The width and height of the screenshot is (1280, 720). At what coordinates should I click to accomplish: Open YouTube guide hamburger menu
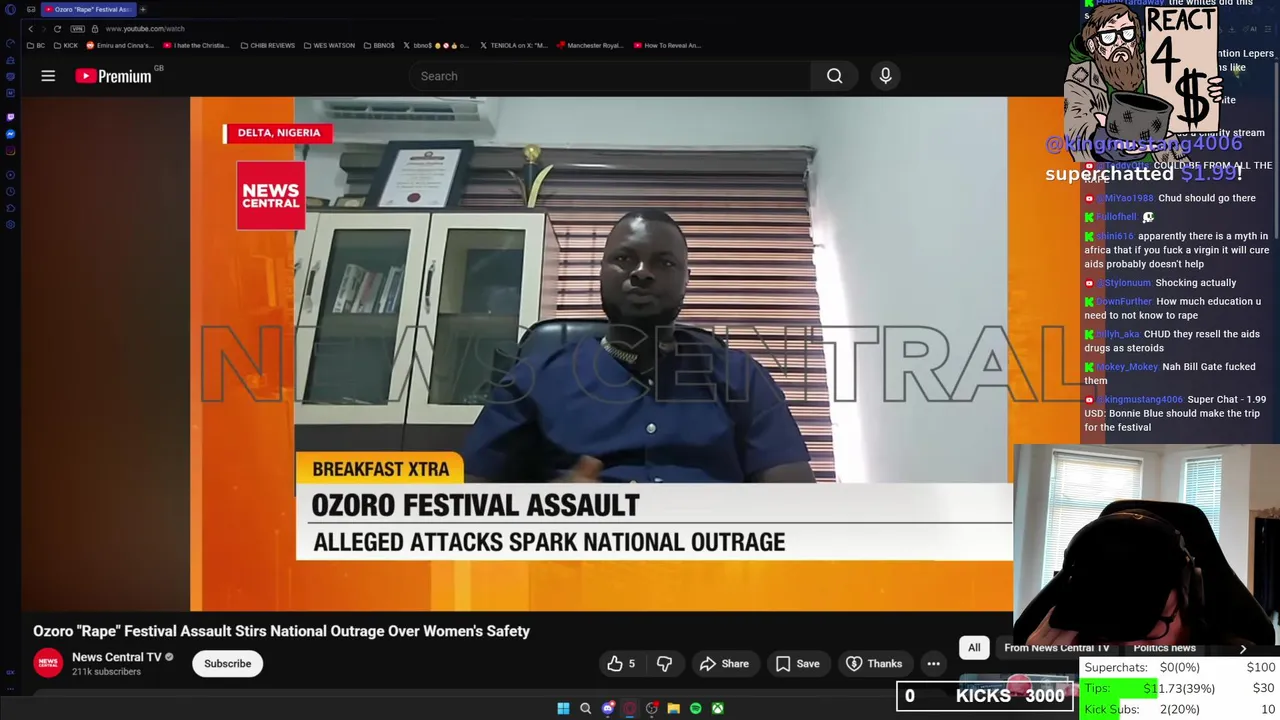click(x=48, y=76)
